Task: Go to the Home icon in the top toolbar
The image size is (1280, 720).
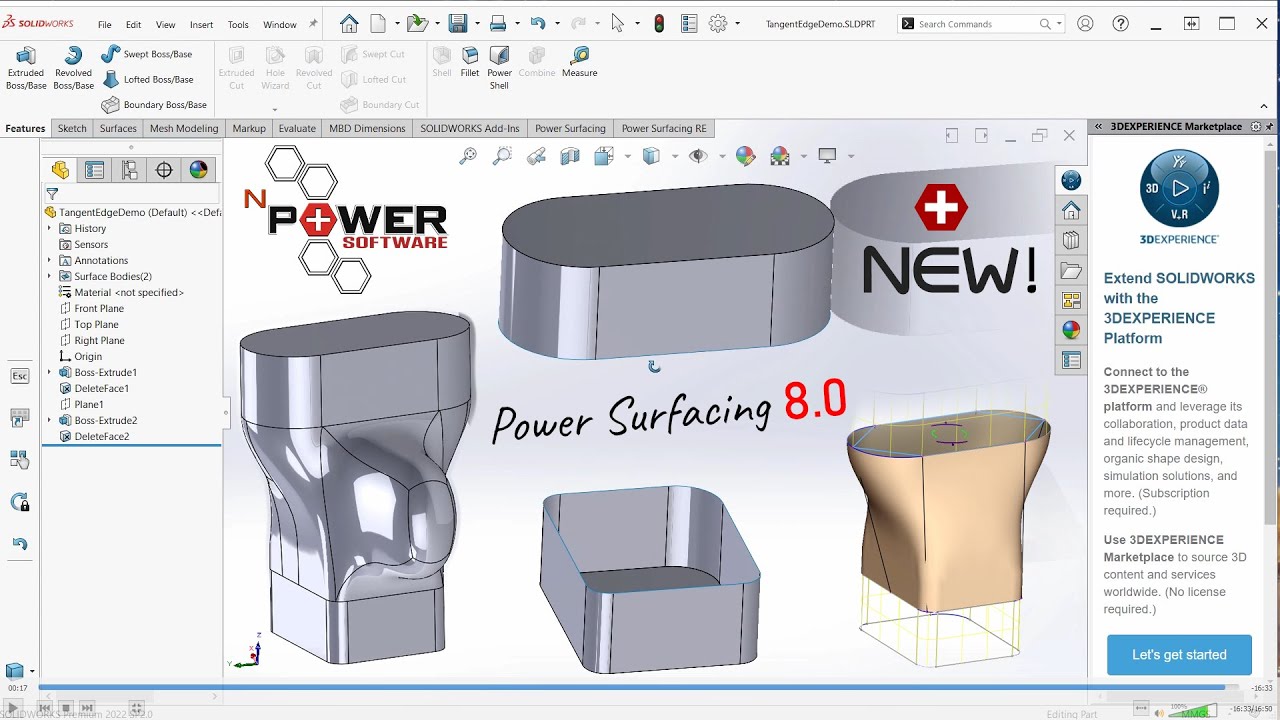Action: coord(349,23)
